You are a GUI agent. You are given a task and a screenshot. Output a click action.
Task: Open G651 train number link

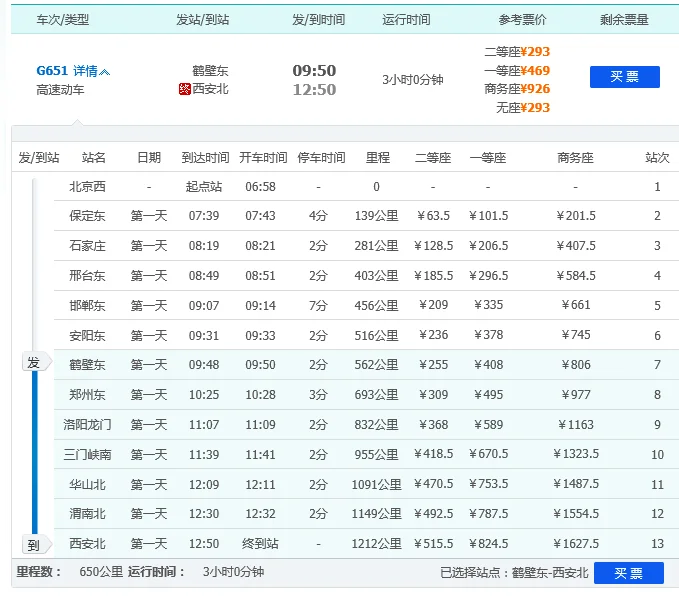pos(52,71)
